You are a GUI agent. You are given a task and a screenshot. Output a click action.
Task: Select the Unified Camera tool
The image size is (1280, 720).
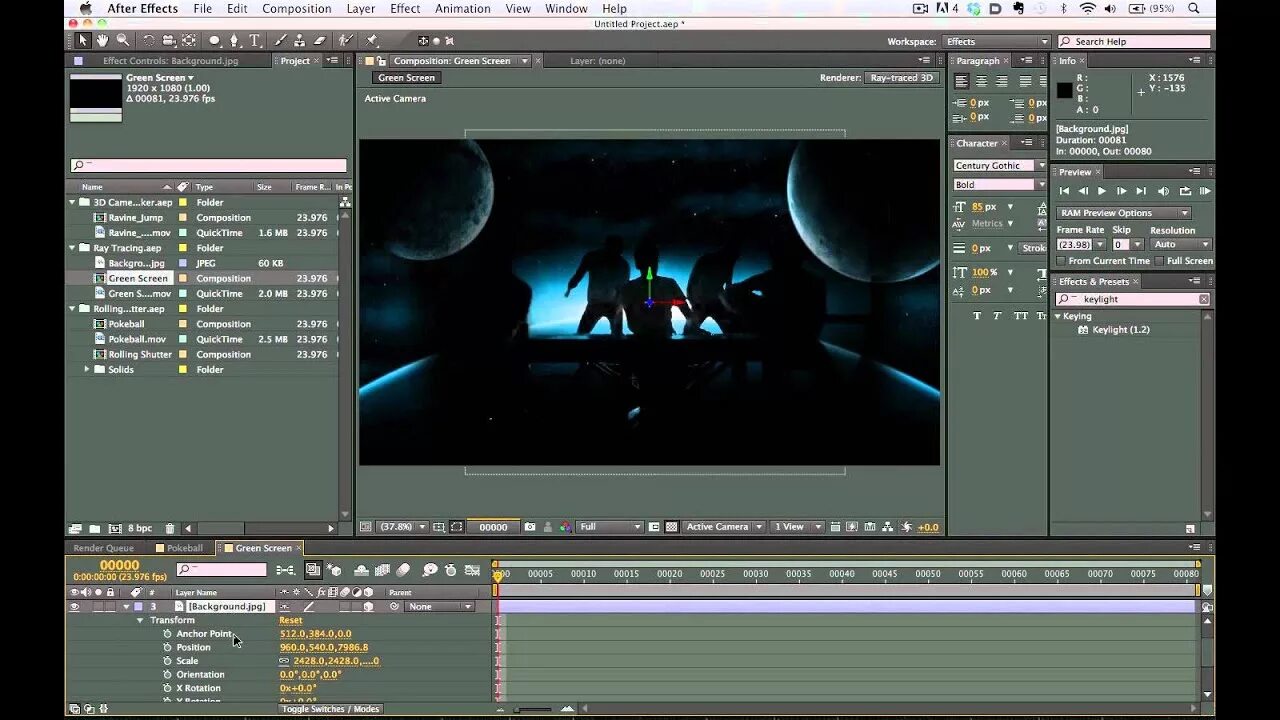pyautogui.click(x=169, y=41)
